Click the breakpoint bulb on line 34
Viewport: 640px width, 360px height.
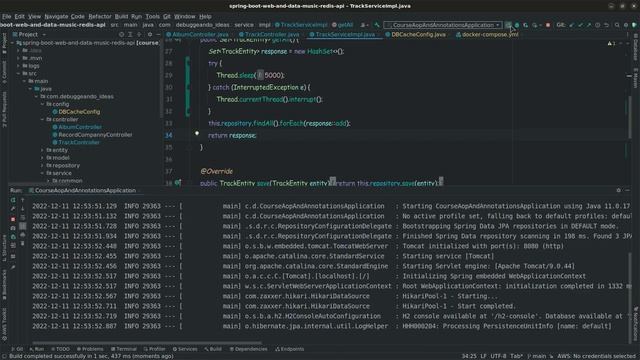coord(197,133)
